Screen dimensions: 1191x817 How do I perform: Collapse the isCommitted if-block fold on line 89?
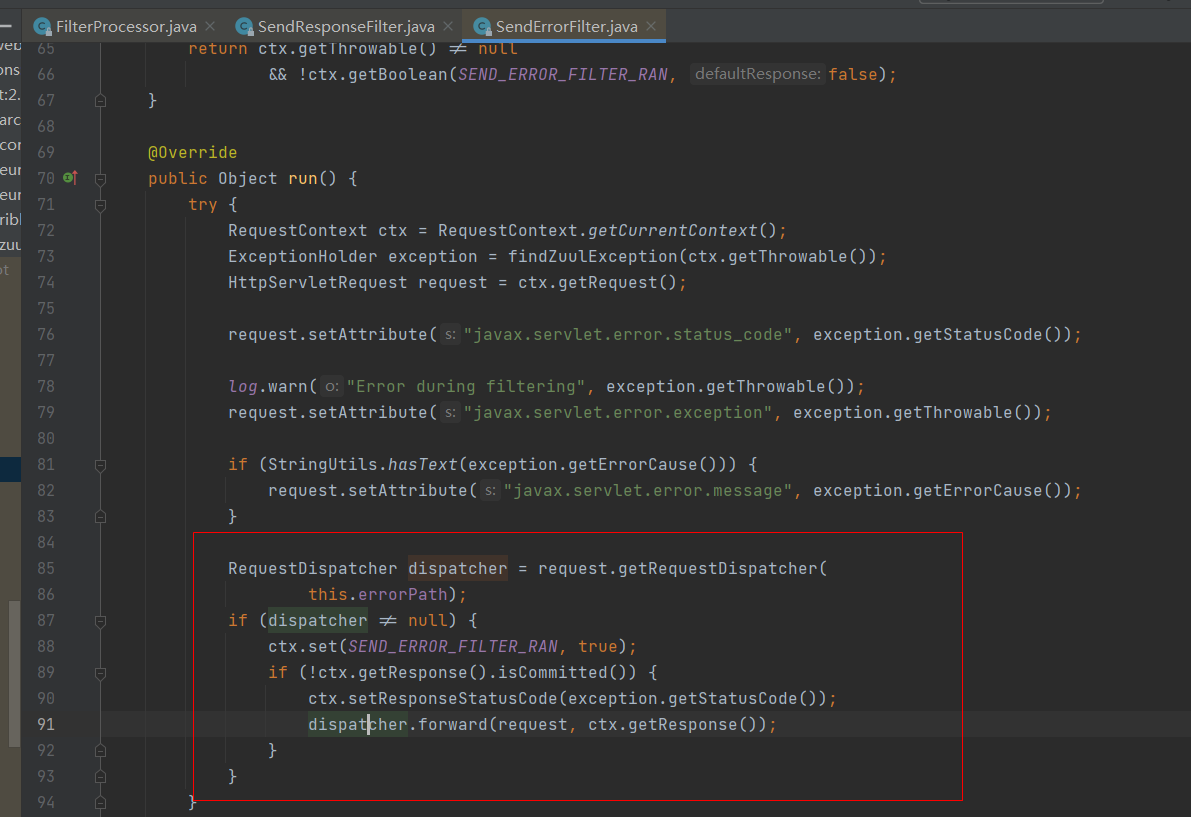click(100, 673)
